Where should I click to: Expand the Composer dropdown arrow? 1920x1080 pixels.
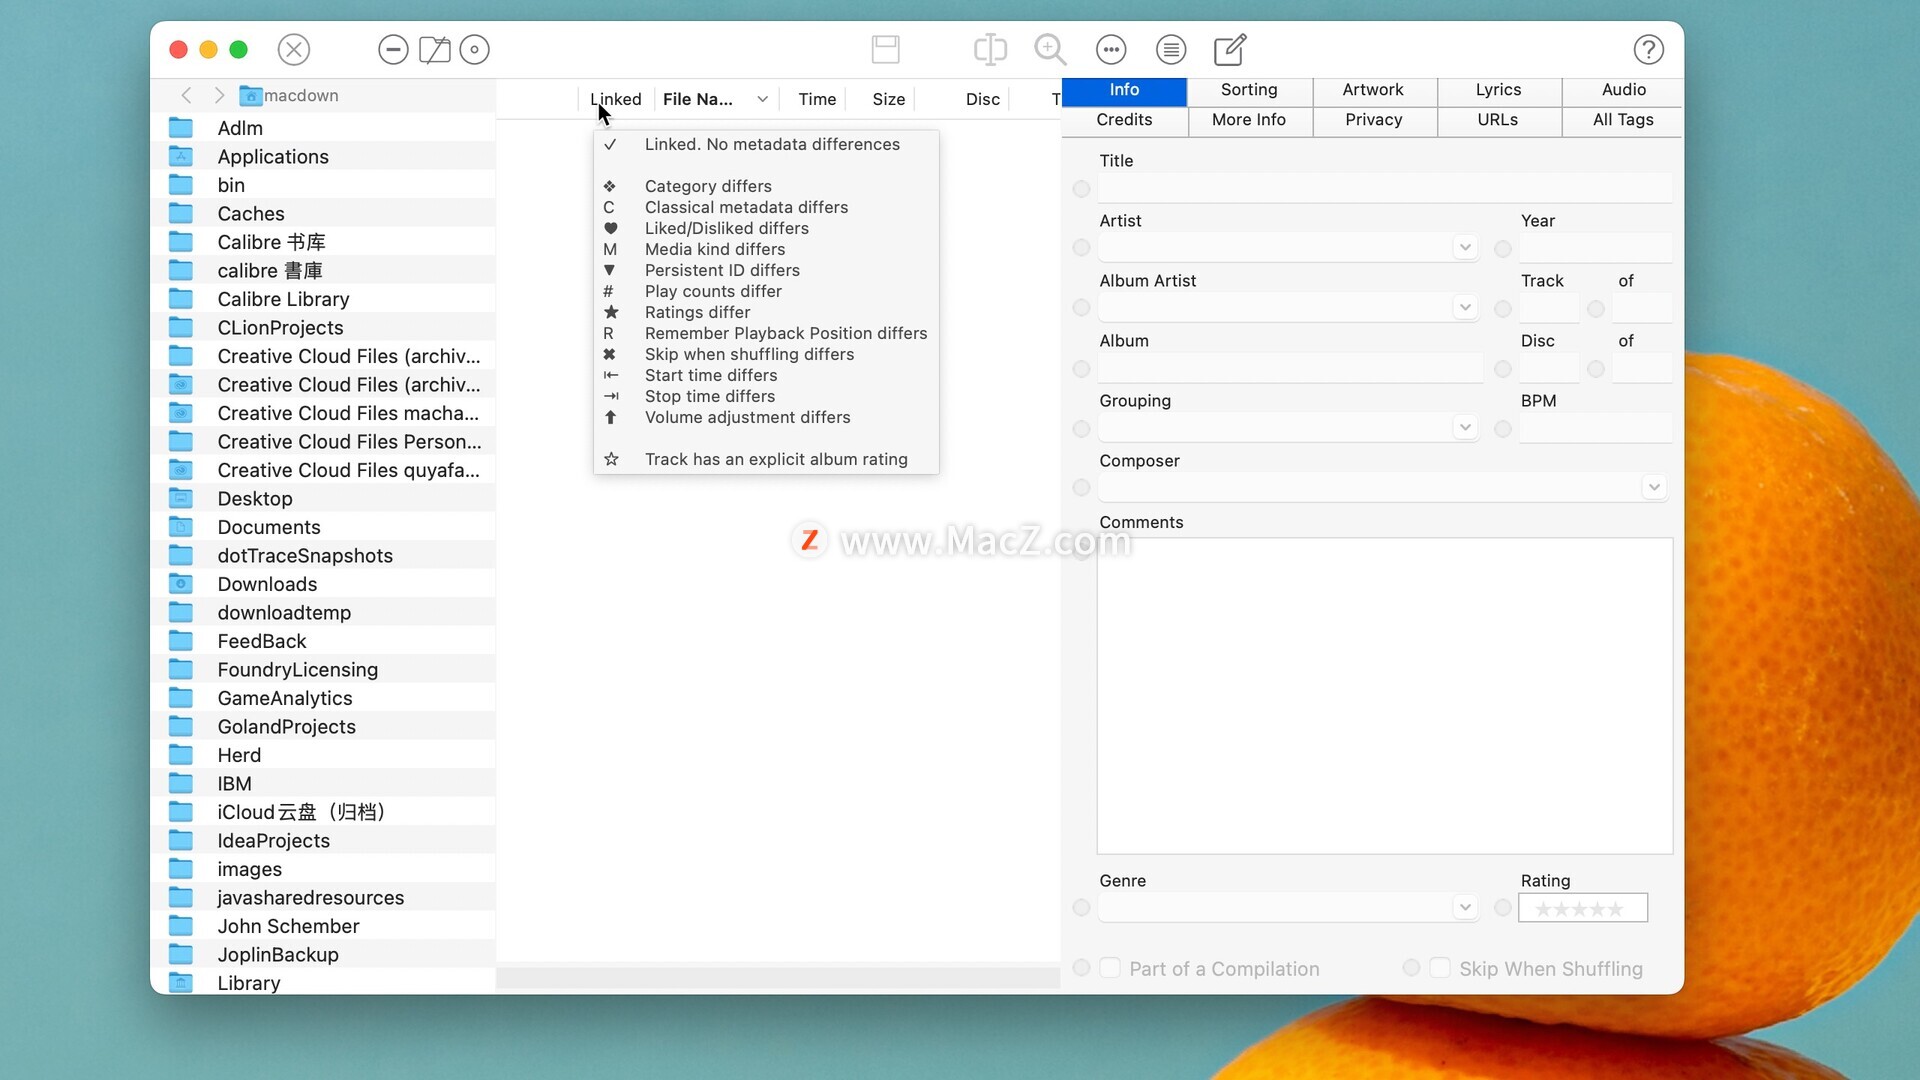tap(1654, 487)
